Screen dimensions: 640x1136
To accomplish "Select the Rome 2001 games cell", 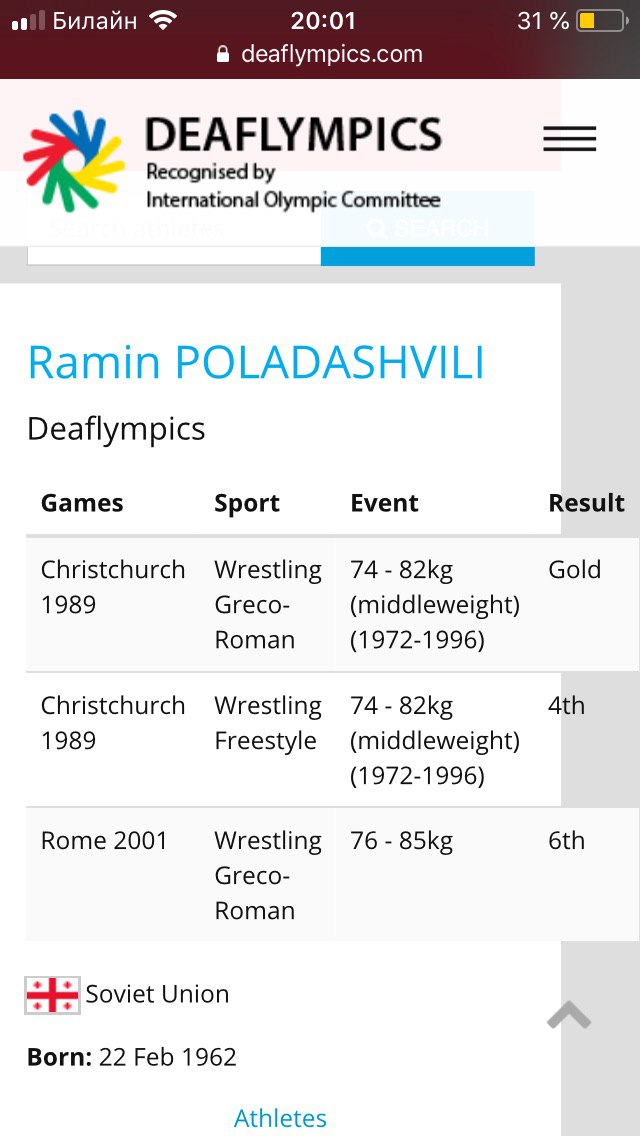I will [x=104, y=841].
